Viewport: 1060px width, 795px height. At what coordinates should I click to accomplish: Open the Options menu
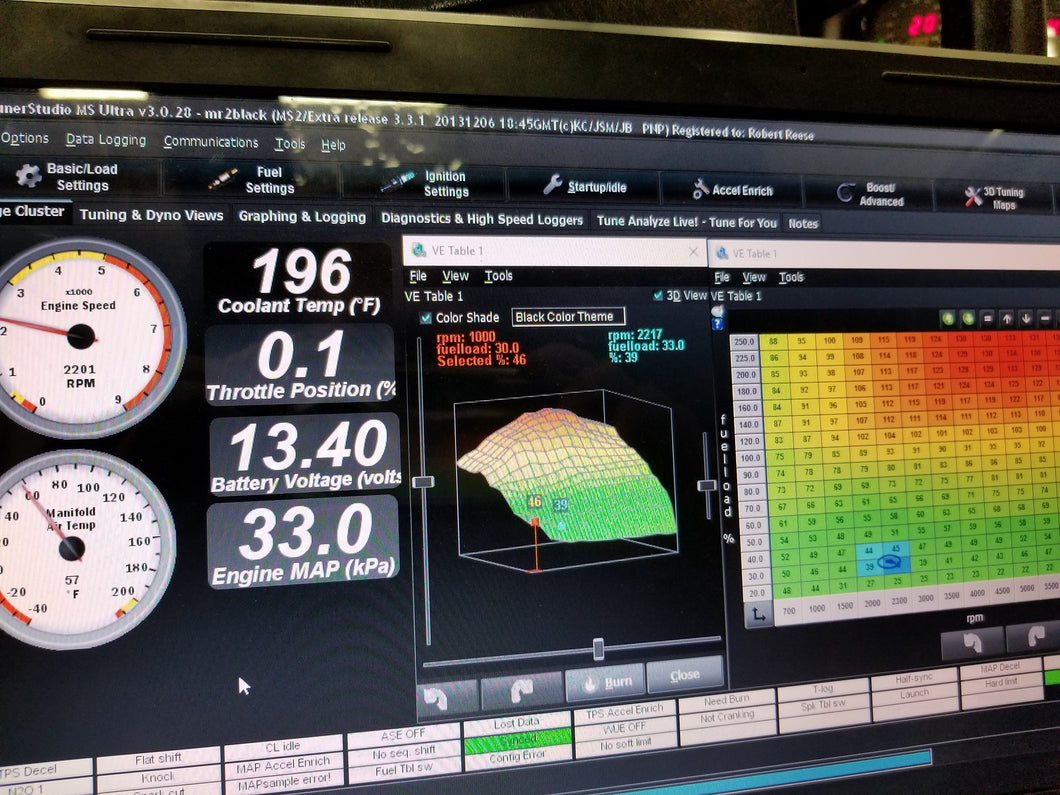25,139
